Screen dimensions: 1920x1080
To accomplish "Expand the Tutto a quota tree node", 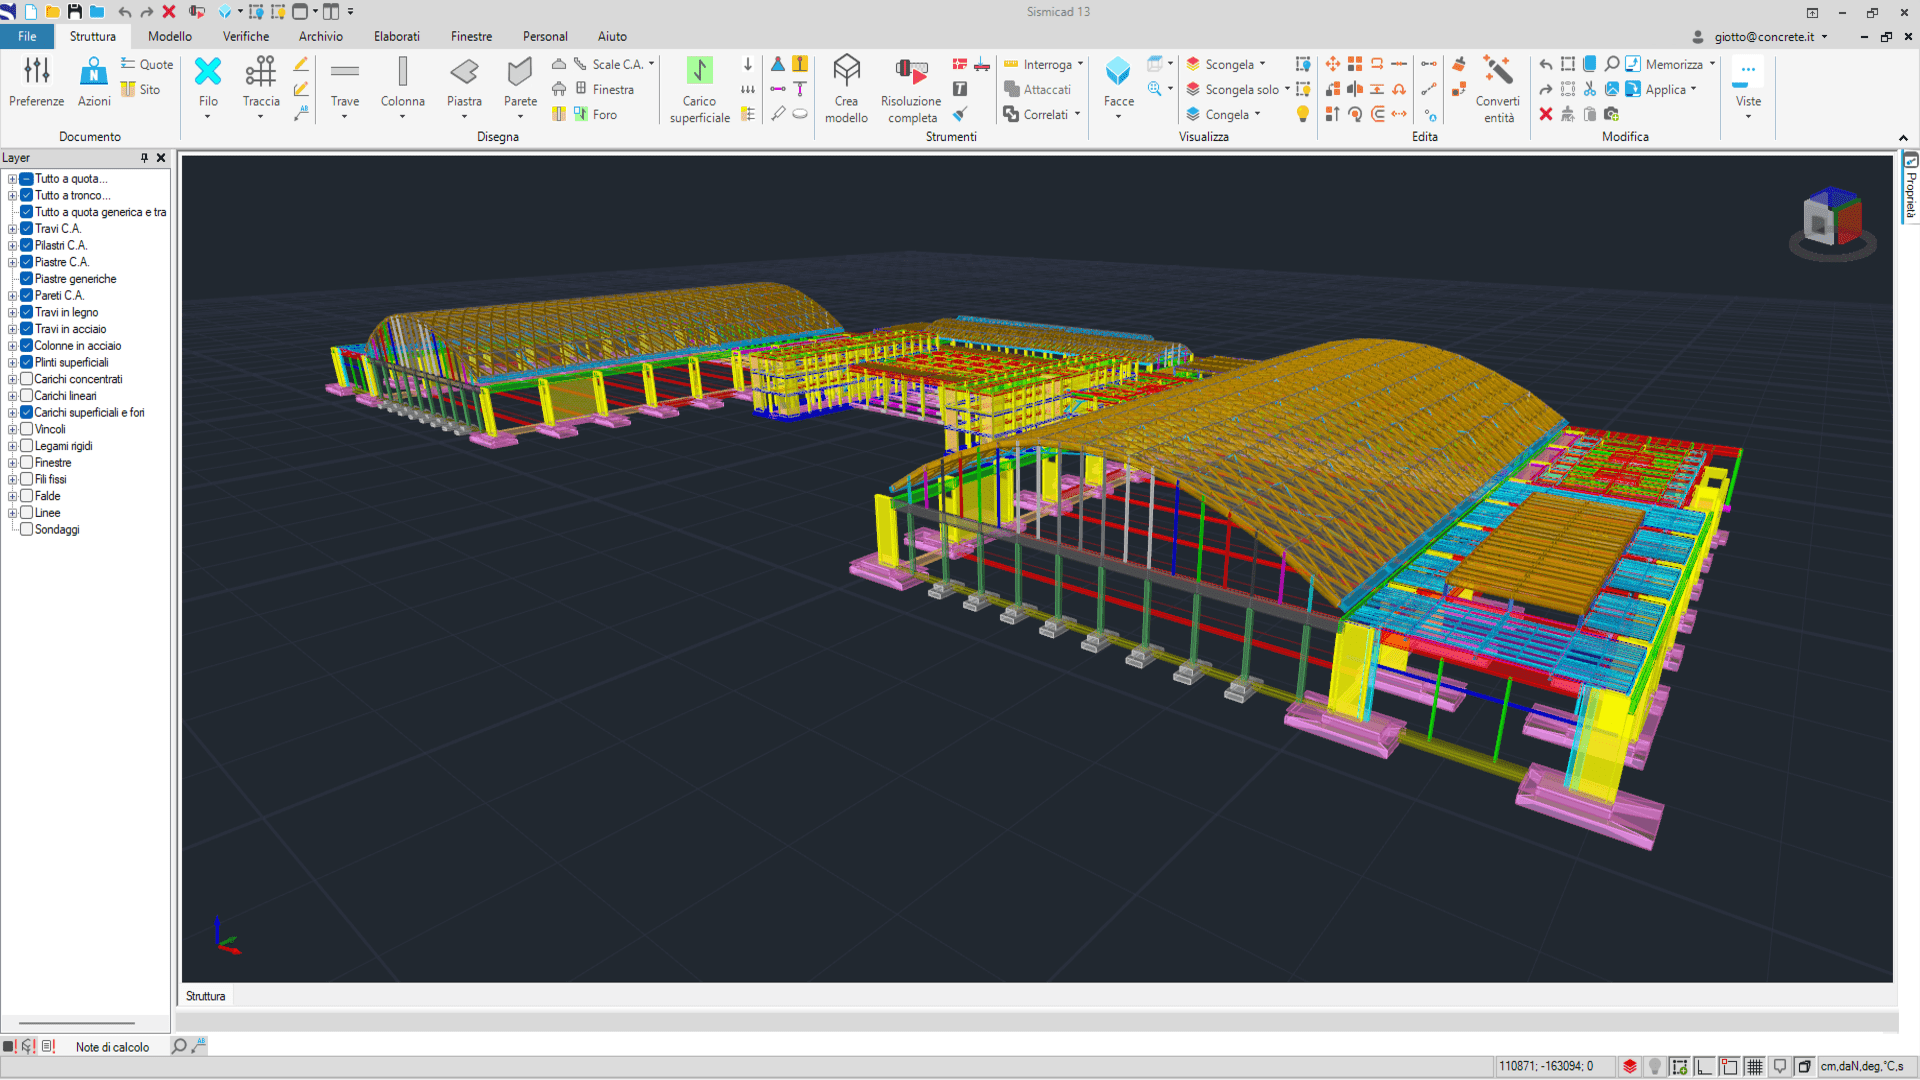I will click(x=12, y=179).
